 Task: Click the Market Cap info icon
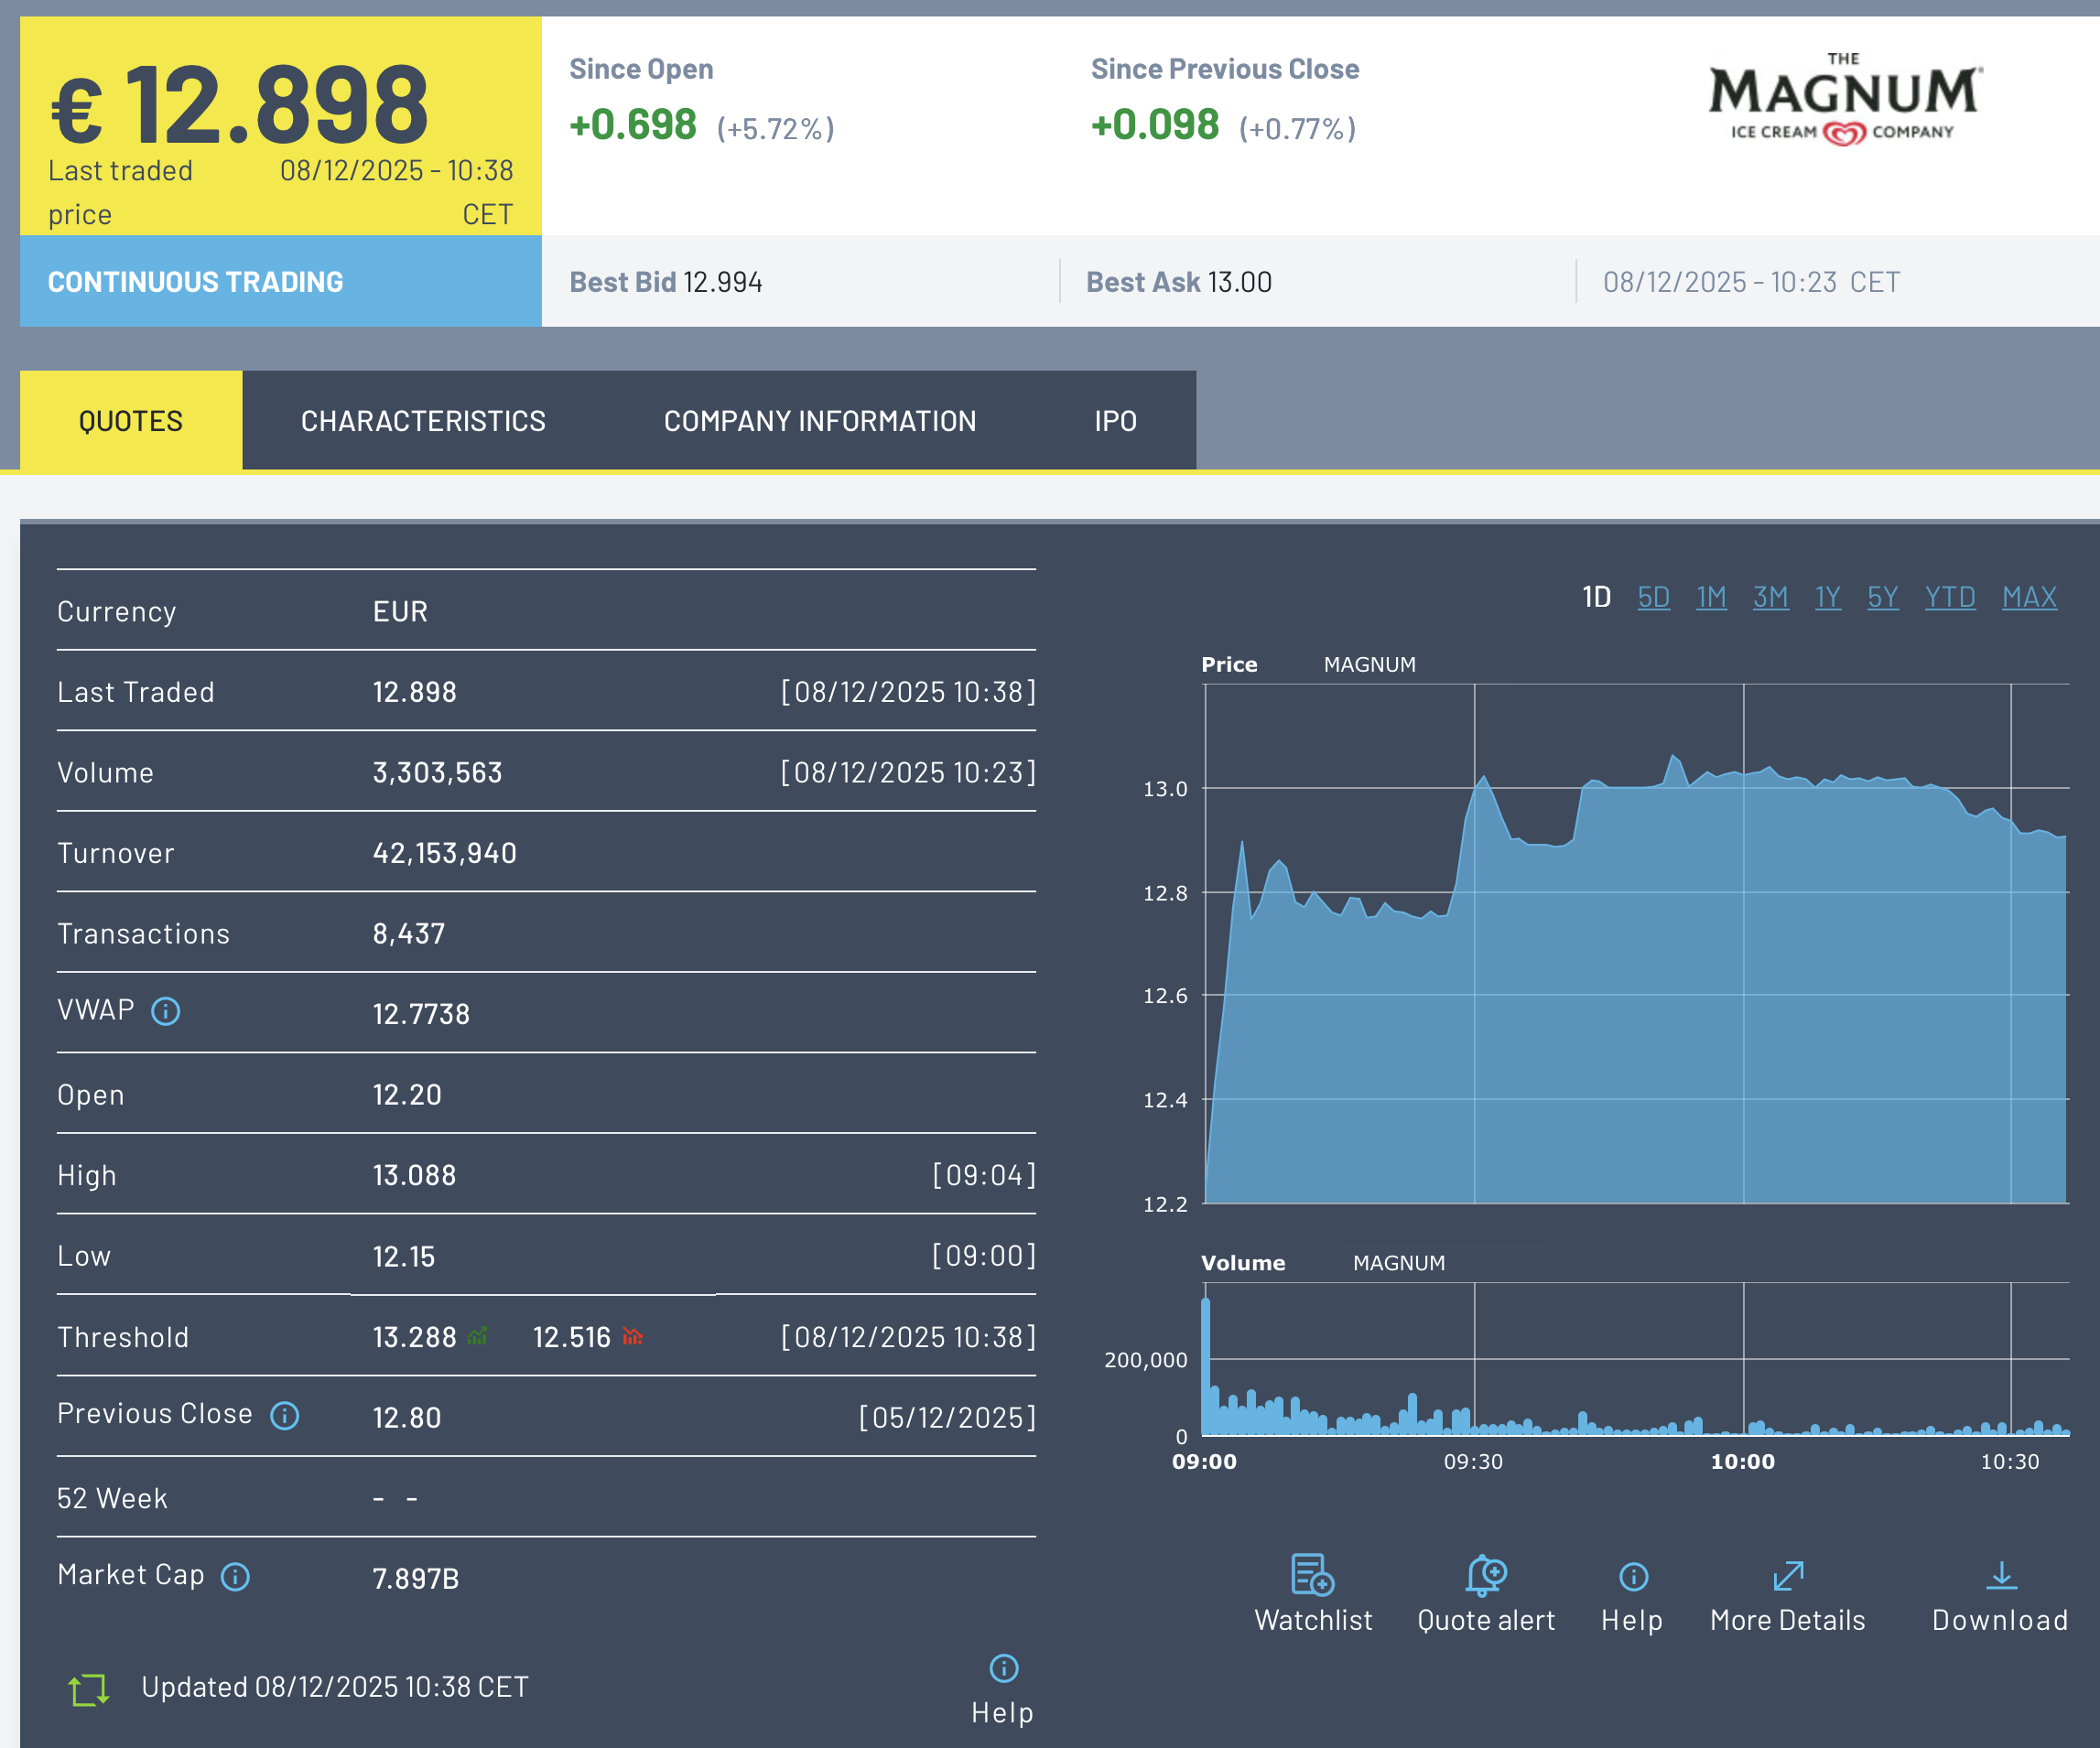[x=235, y=1576]
